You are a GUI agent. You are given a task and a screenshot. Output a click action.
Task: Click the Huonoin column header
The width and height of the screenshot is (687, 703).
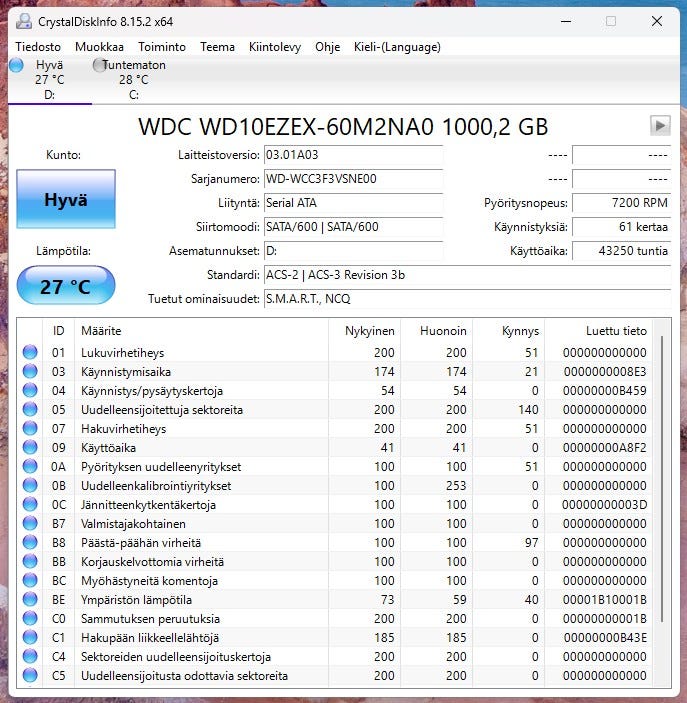pyautogui.click(x=436, y=331)
